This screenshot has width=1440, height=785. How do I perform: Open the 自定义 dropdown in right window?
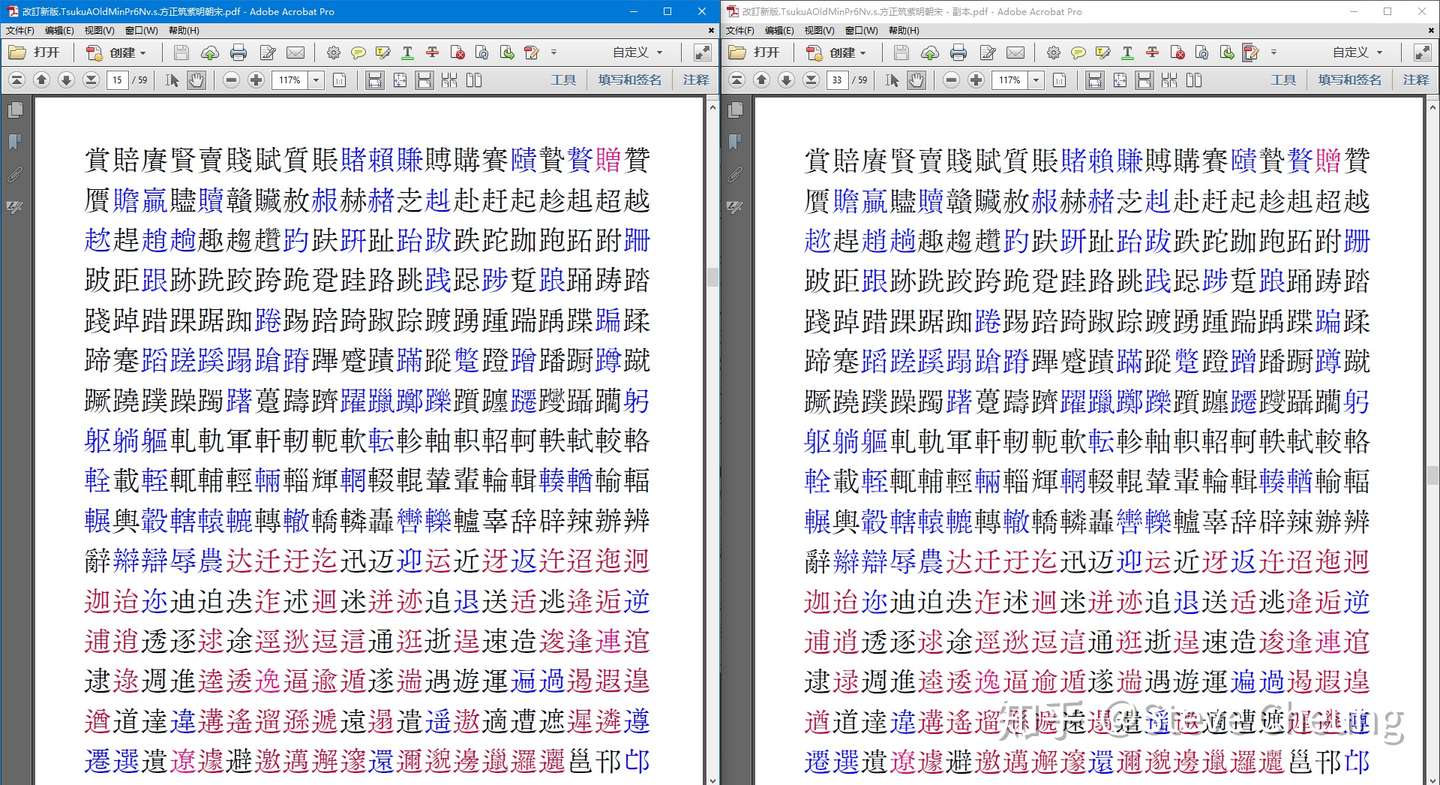[x=1358, y=53]
